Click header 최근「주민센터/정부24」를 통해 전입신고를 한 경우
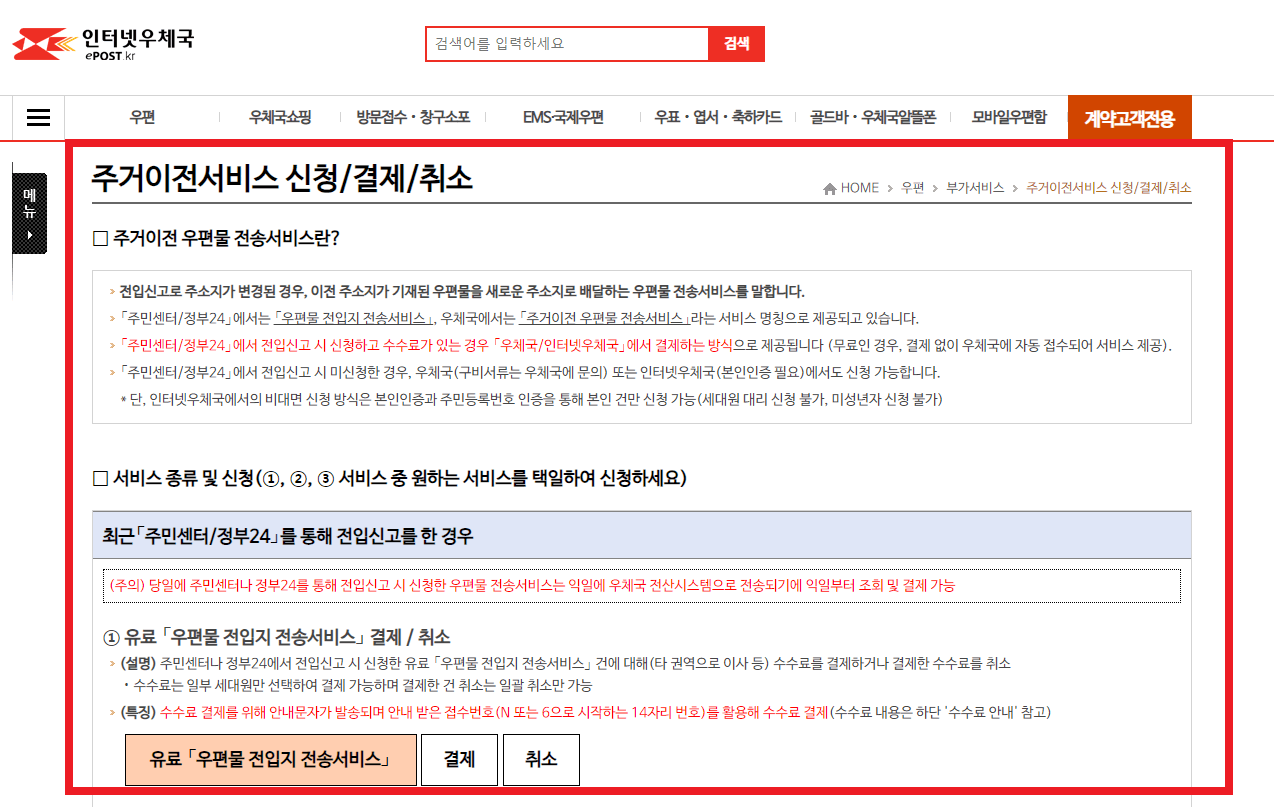 coord(288,536)
